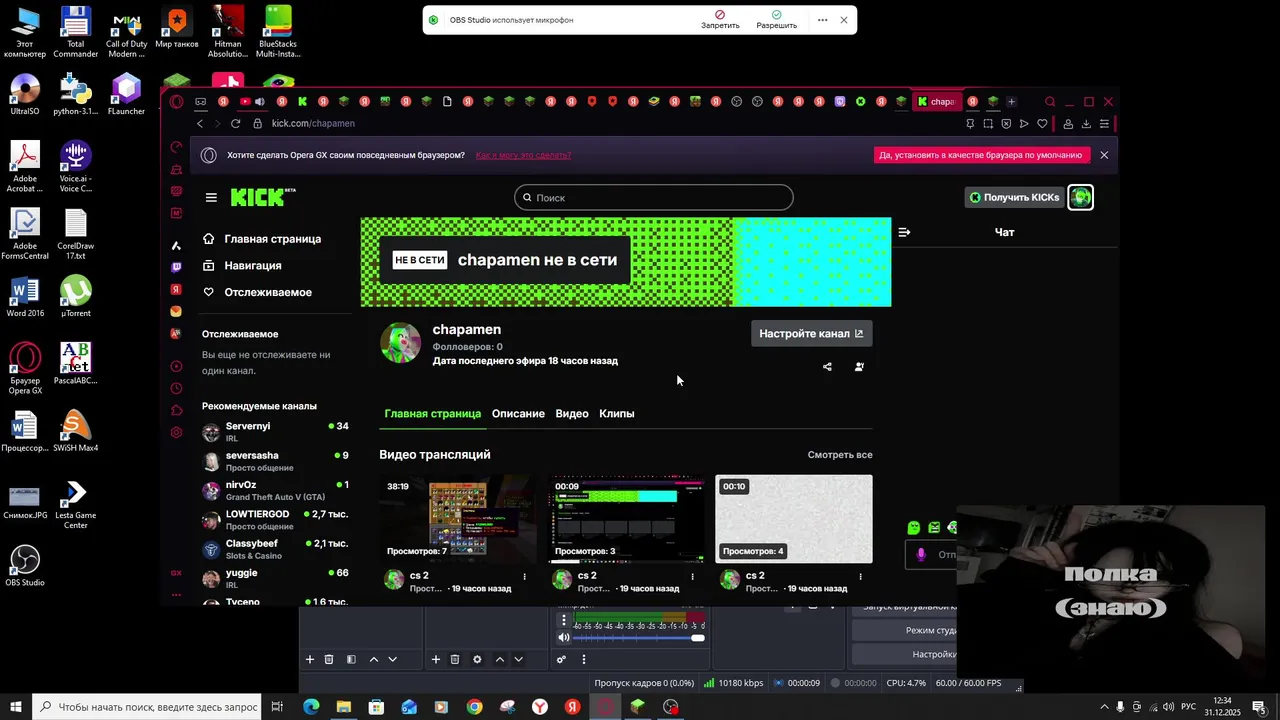Switch to the Клипы tab

[617, 414]
